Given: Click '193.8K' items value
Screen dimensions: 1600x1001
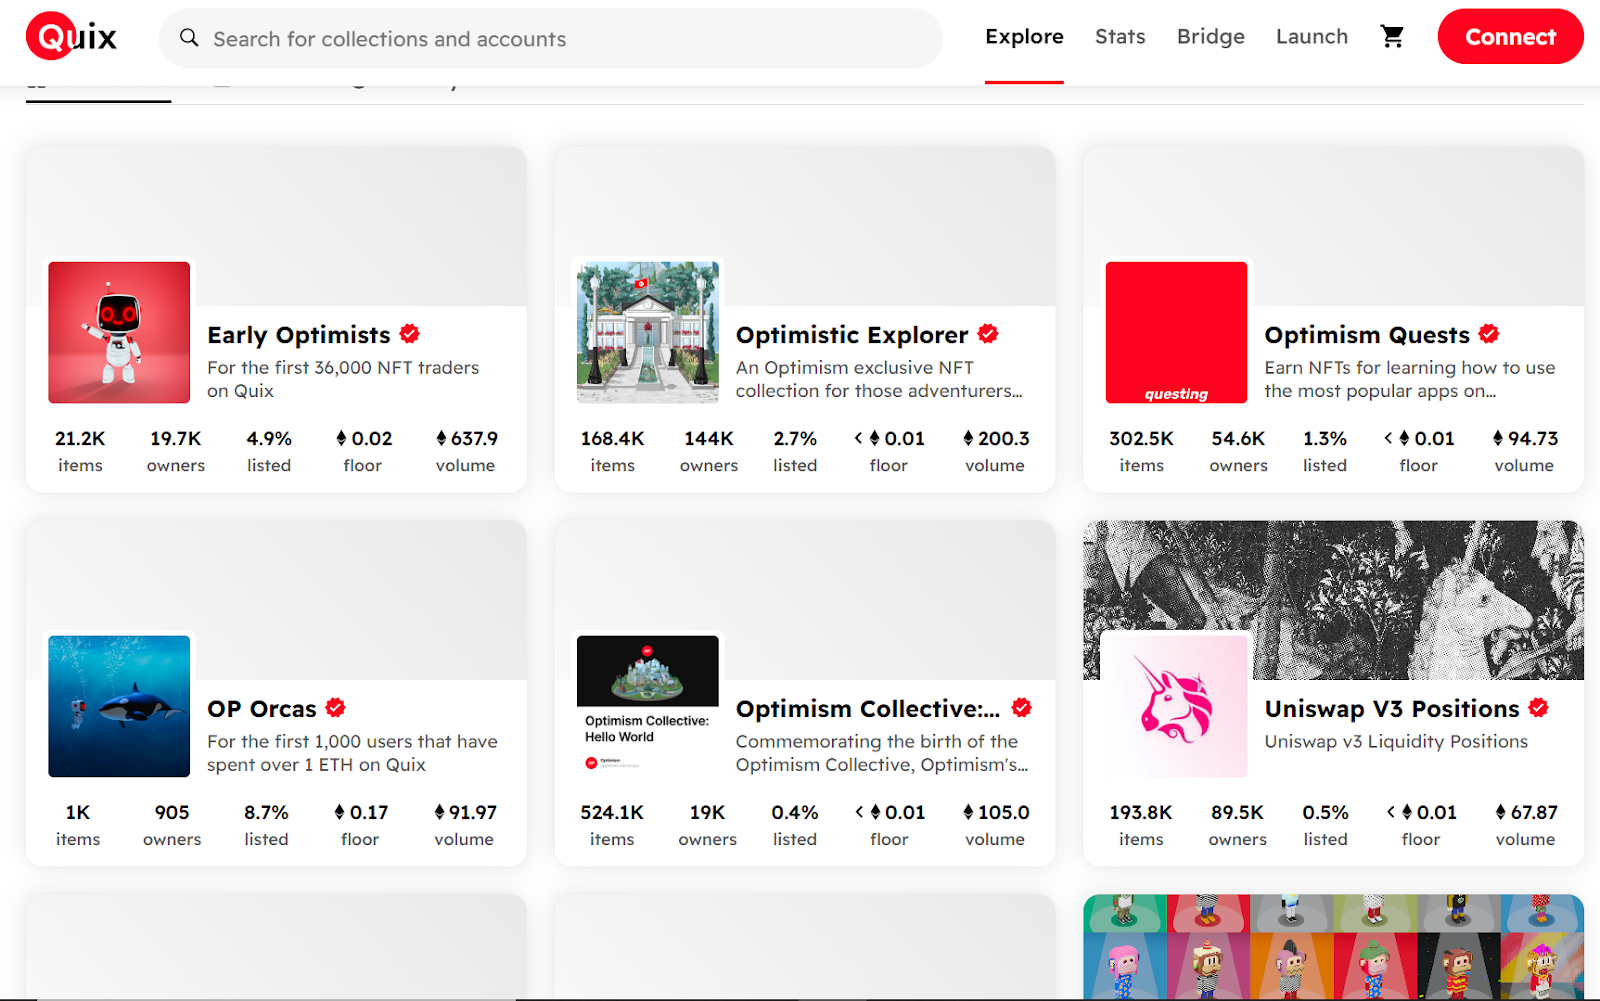Looking at the screenshot, I should point(1141,813).
